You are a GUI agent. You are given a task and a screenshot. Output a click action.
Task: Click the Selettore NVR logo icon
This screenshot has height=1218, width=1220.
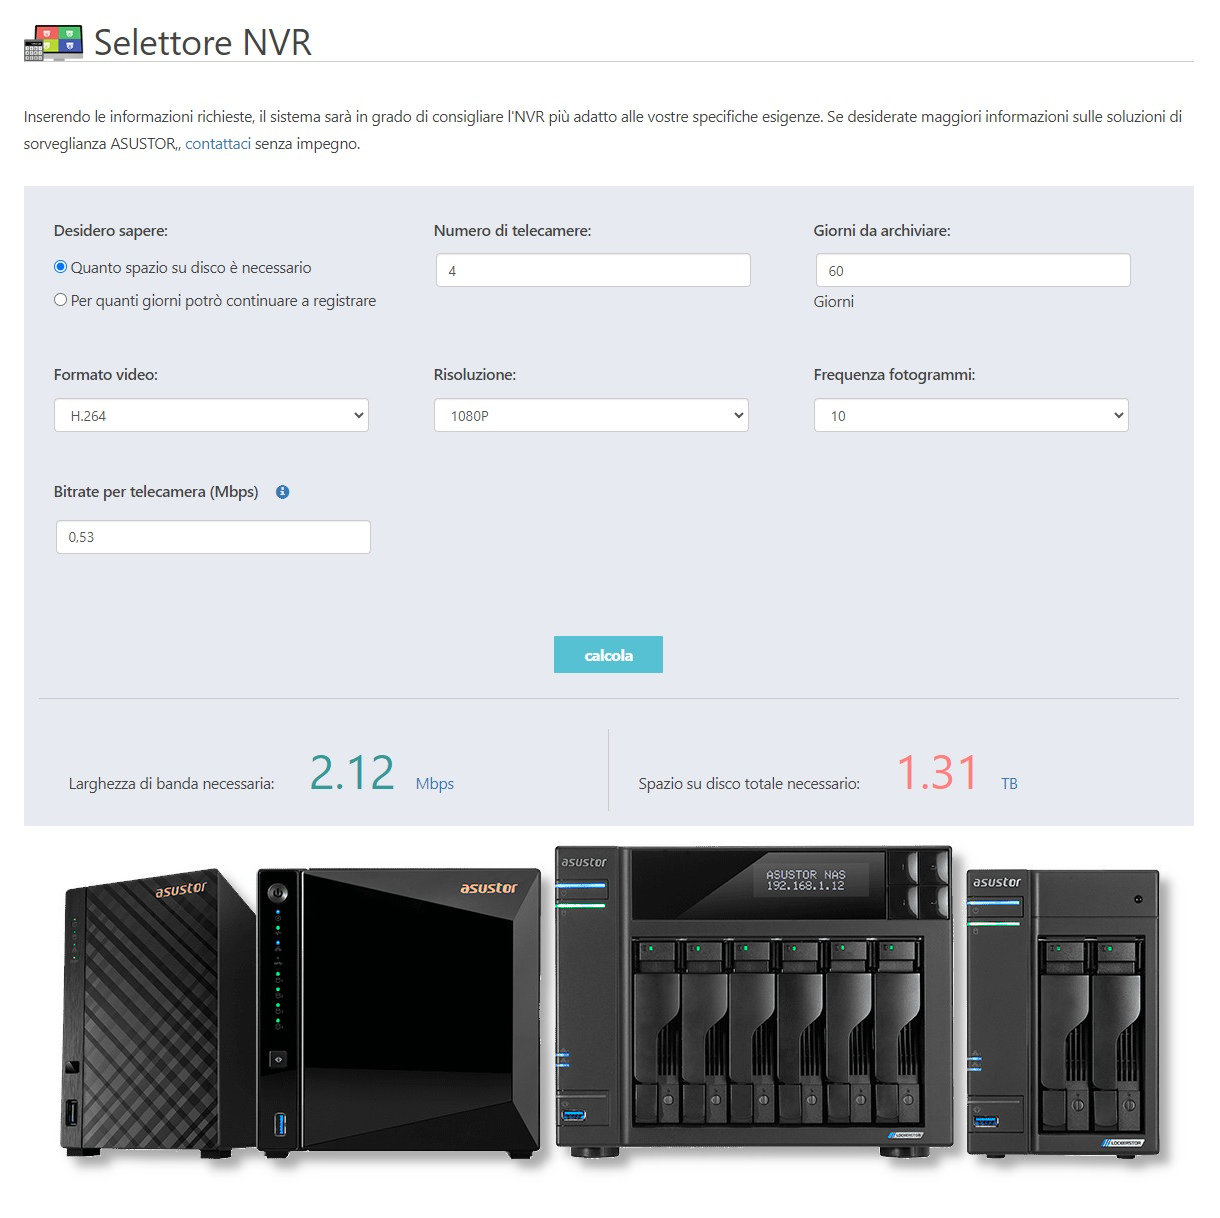click(x=53, y=43)
